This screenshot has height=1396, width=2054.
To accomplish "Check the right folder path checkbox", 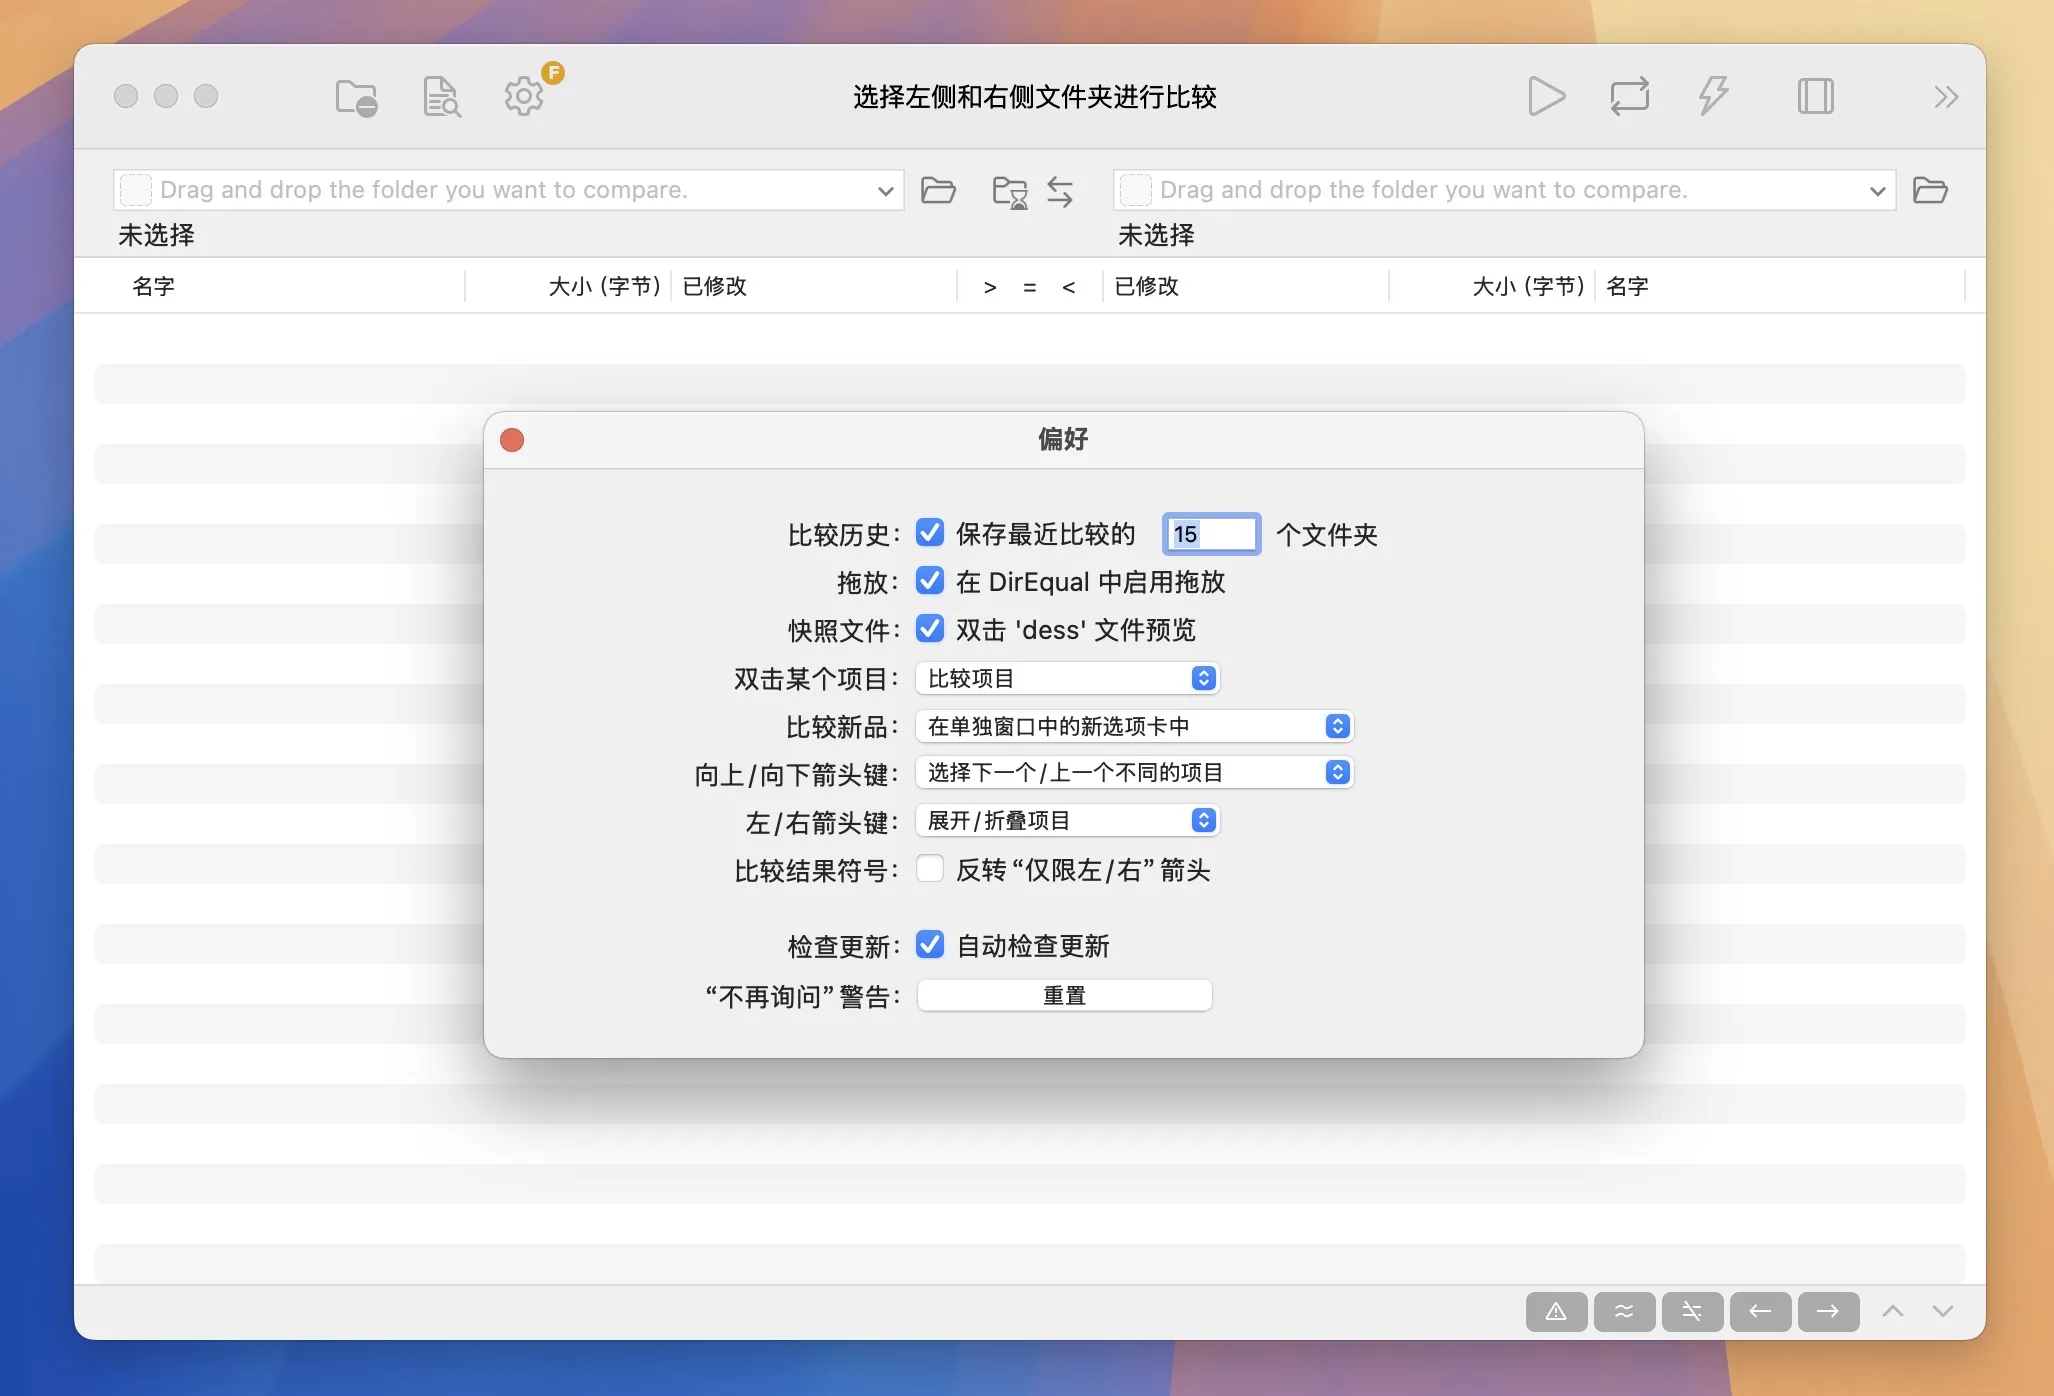I will (x=1135, y=190).
